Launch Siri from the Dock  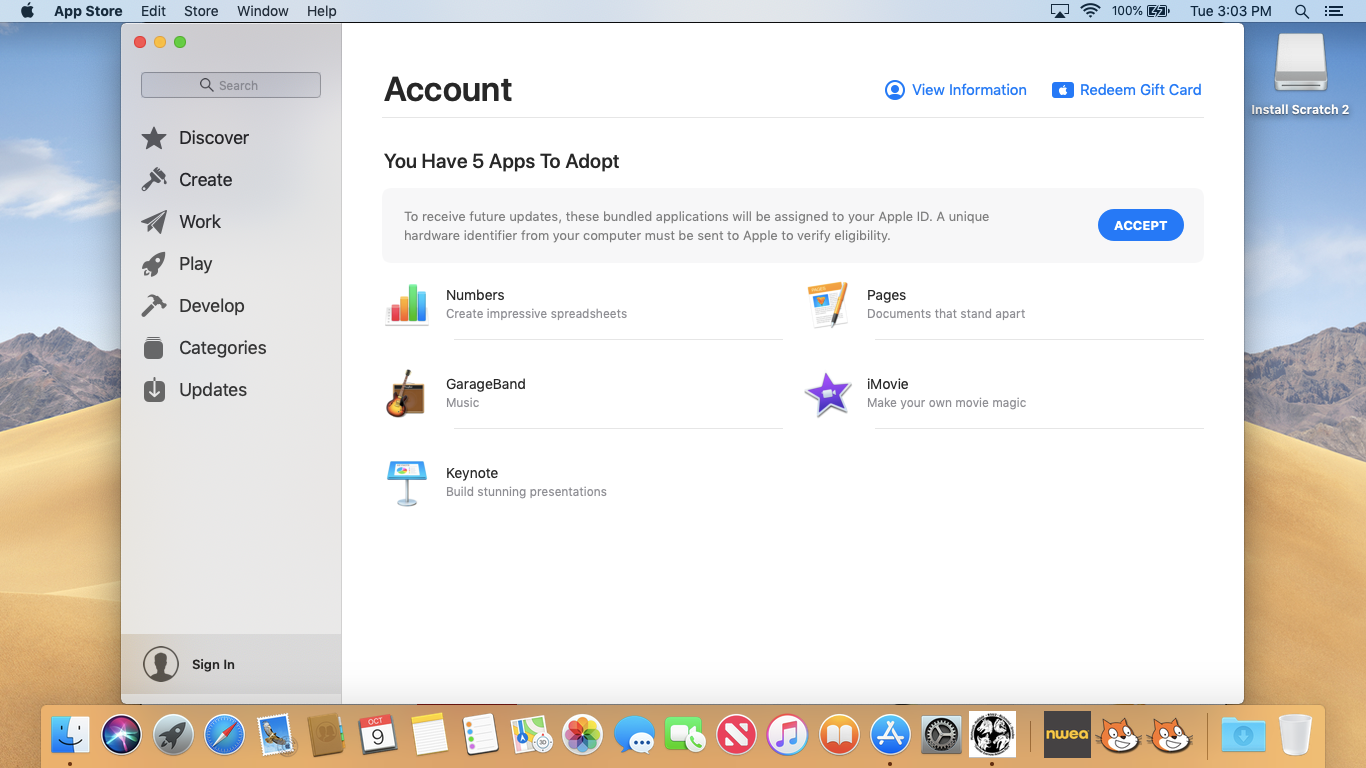coord(122,736)
